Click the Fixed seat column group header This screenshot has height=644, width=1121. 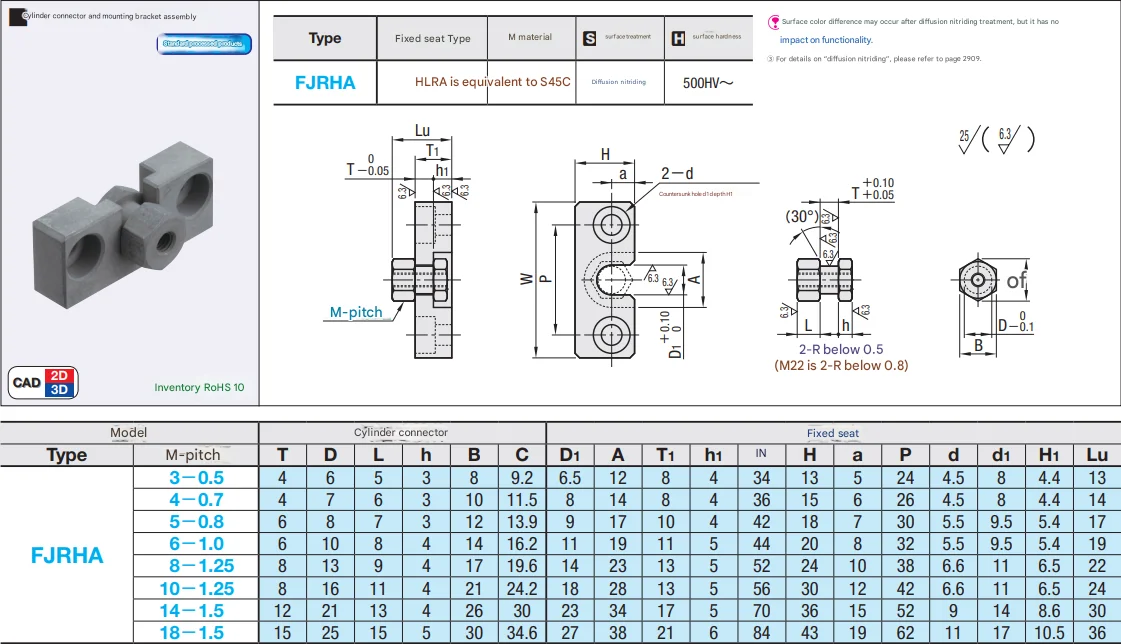pos(832,433)
